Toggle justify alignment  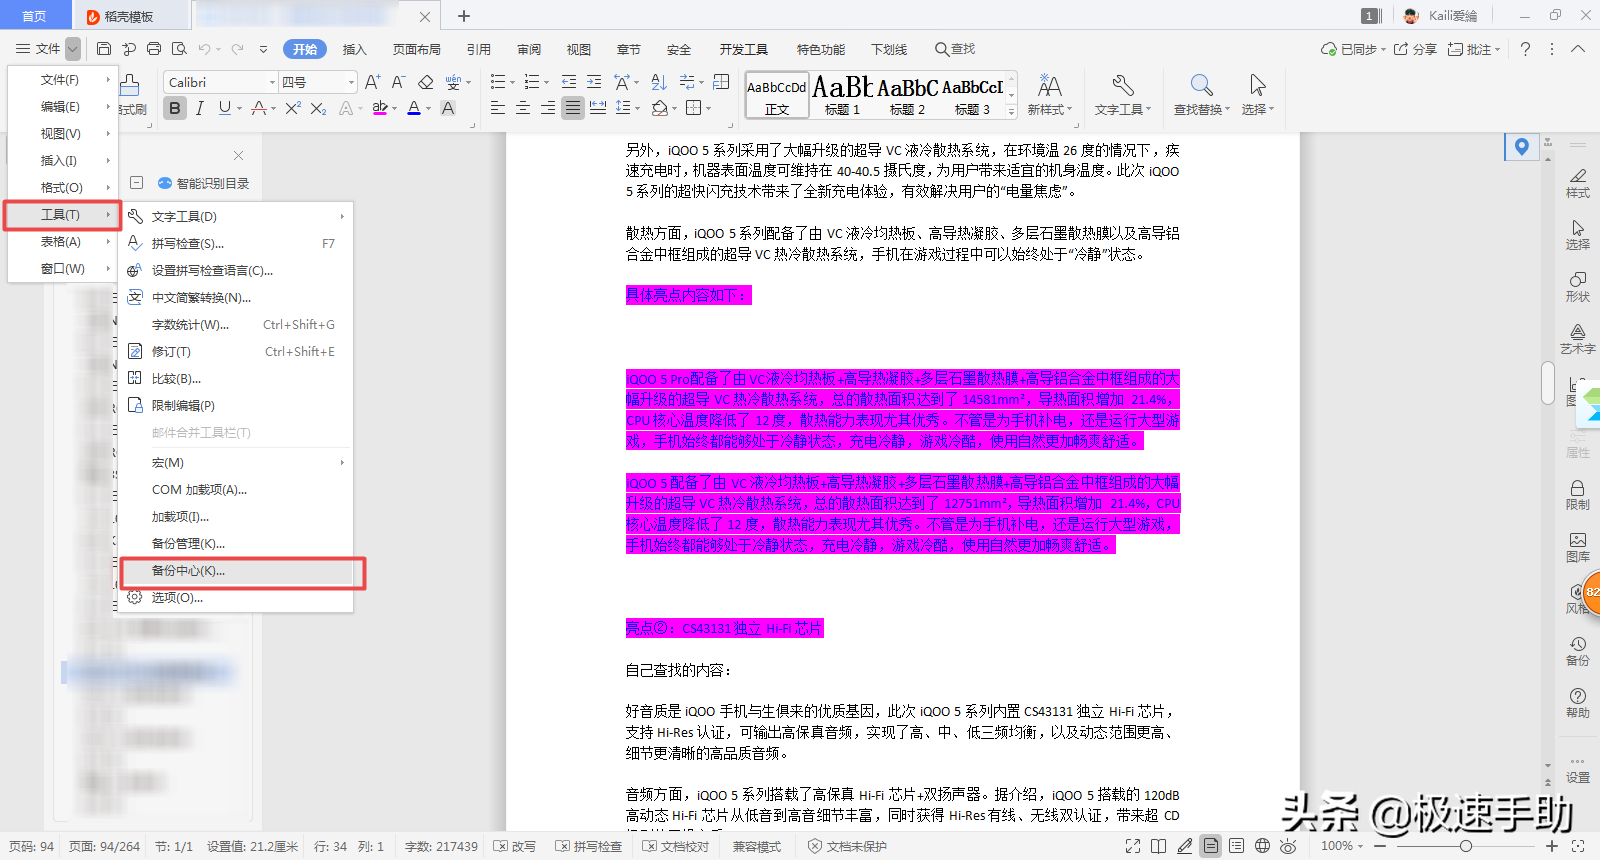tap(573, 108)
